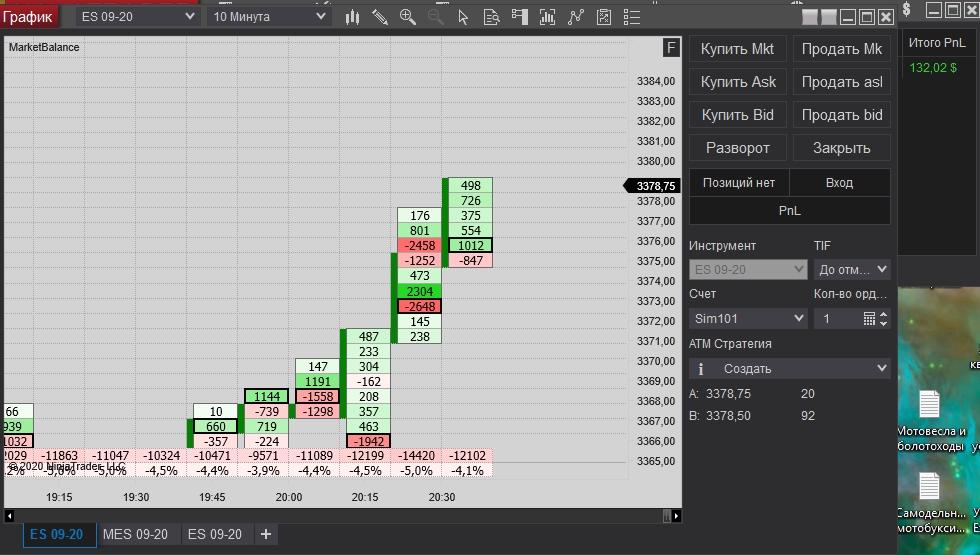Click the zoom in magnifier icon
This screenshot has height=555, width=980.
[x=408, y=17]
